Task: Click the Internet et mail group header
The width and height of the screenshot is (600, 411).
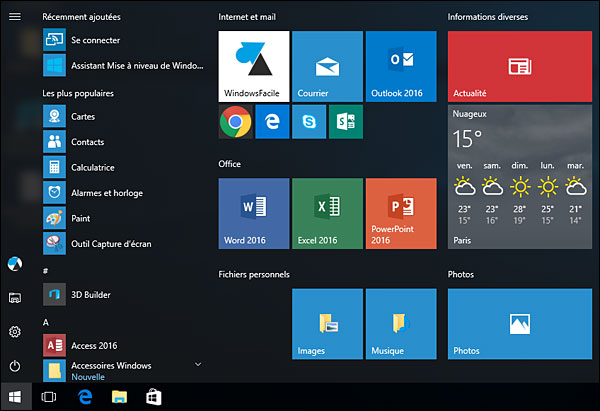Action: 247,17
